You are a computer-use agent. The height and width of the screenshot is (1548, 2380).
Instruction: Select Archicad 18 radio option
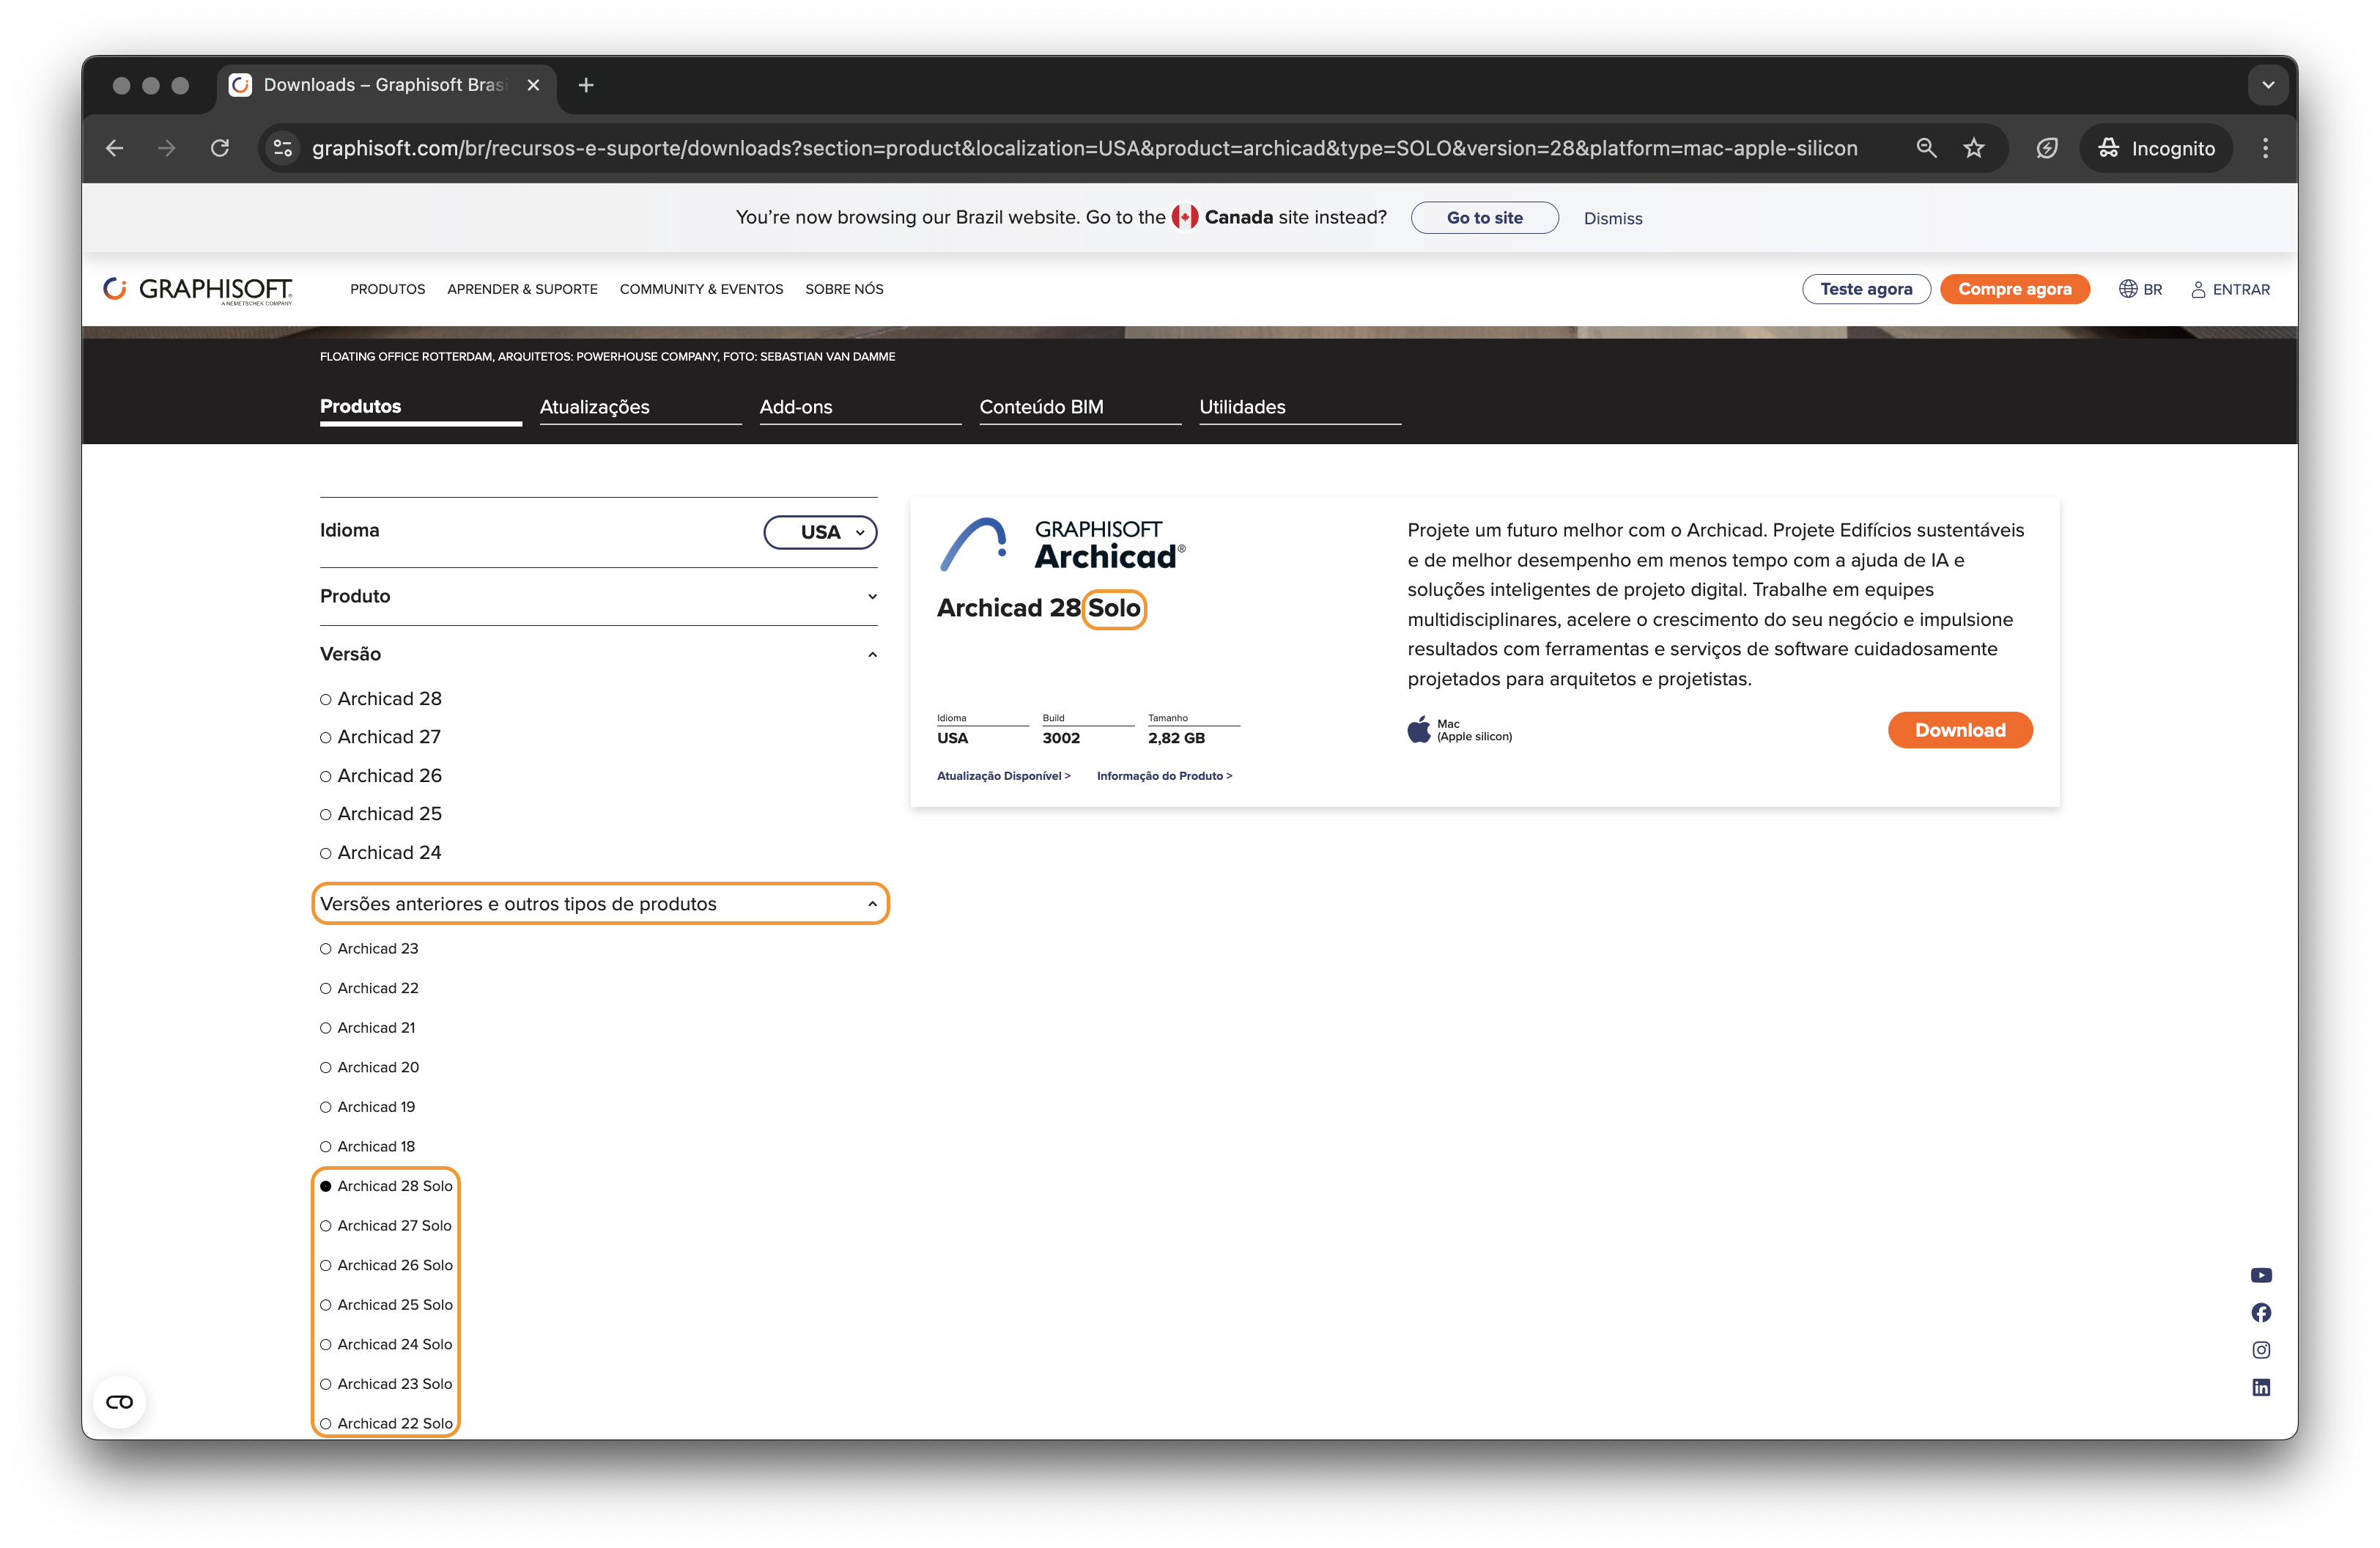coord(367,1146)
